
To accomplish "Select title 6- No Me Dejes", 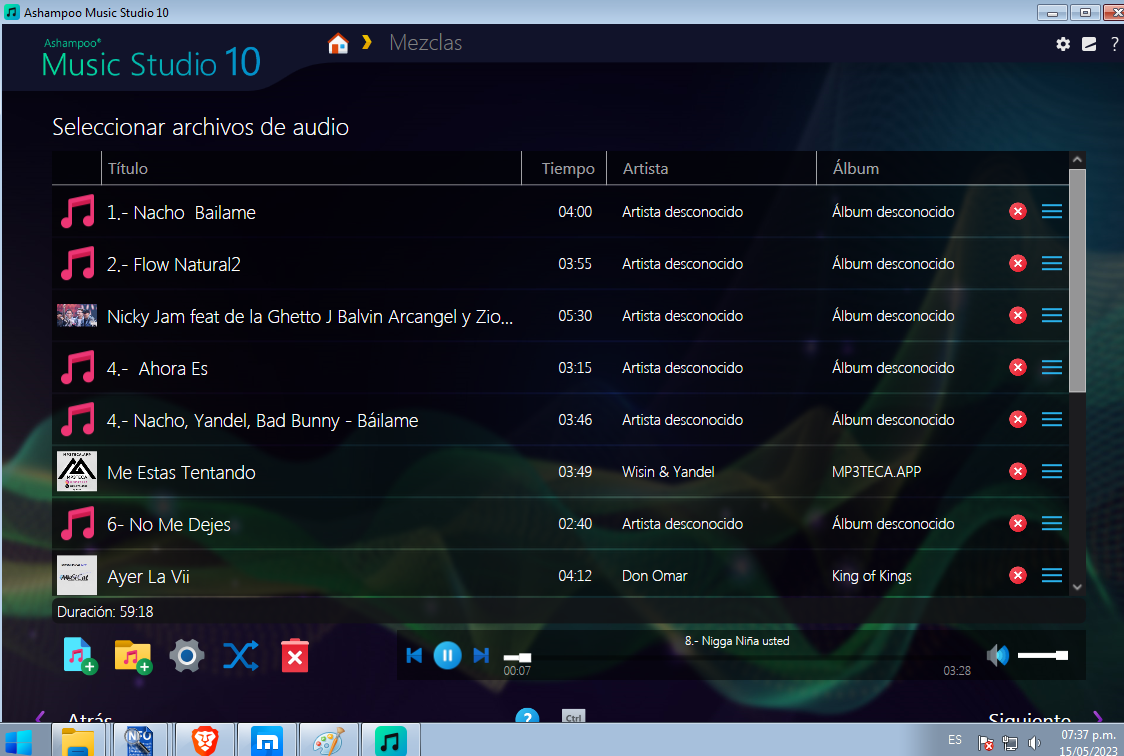I will (x=168, y=525).
